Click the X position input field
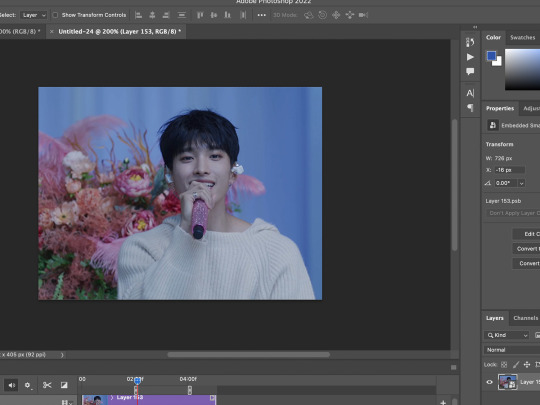This screenshot has width=540, height=405. 509,170
